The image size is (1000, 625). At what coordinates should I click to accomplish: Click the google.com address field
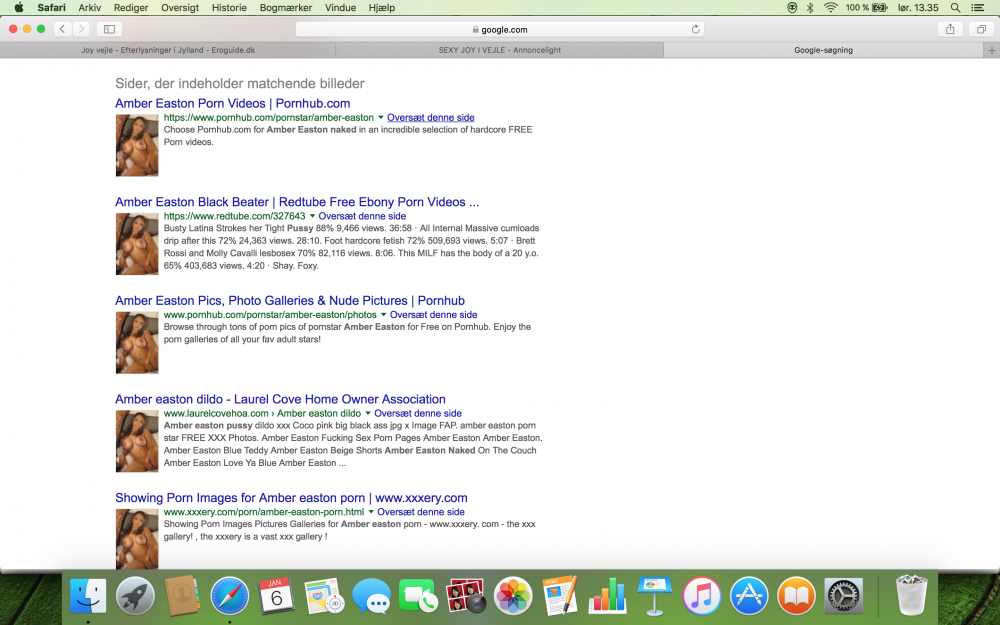(500, 29)
